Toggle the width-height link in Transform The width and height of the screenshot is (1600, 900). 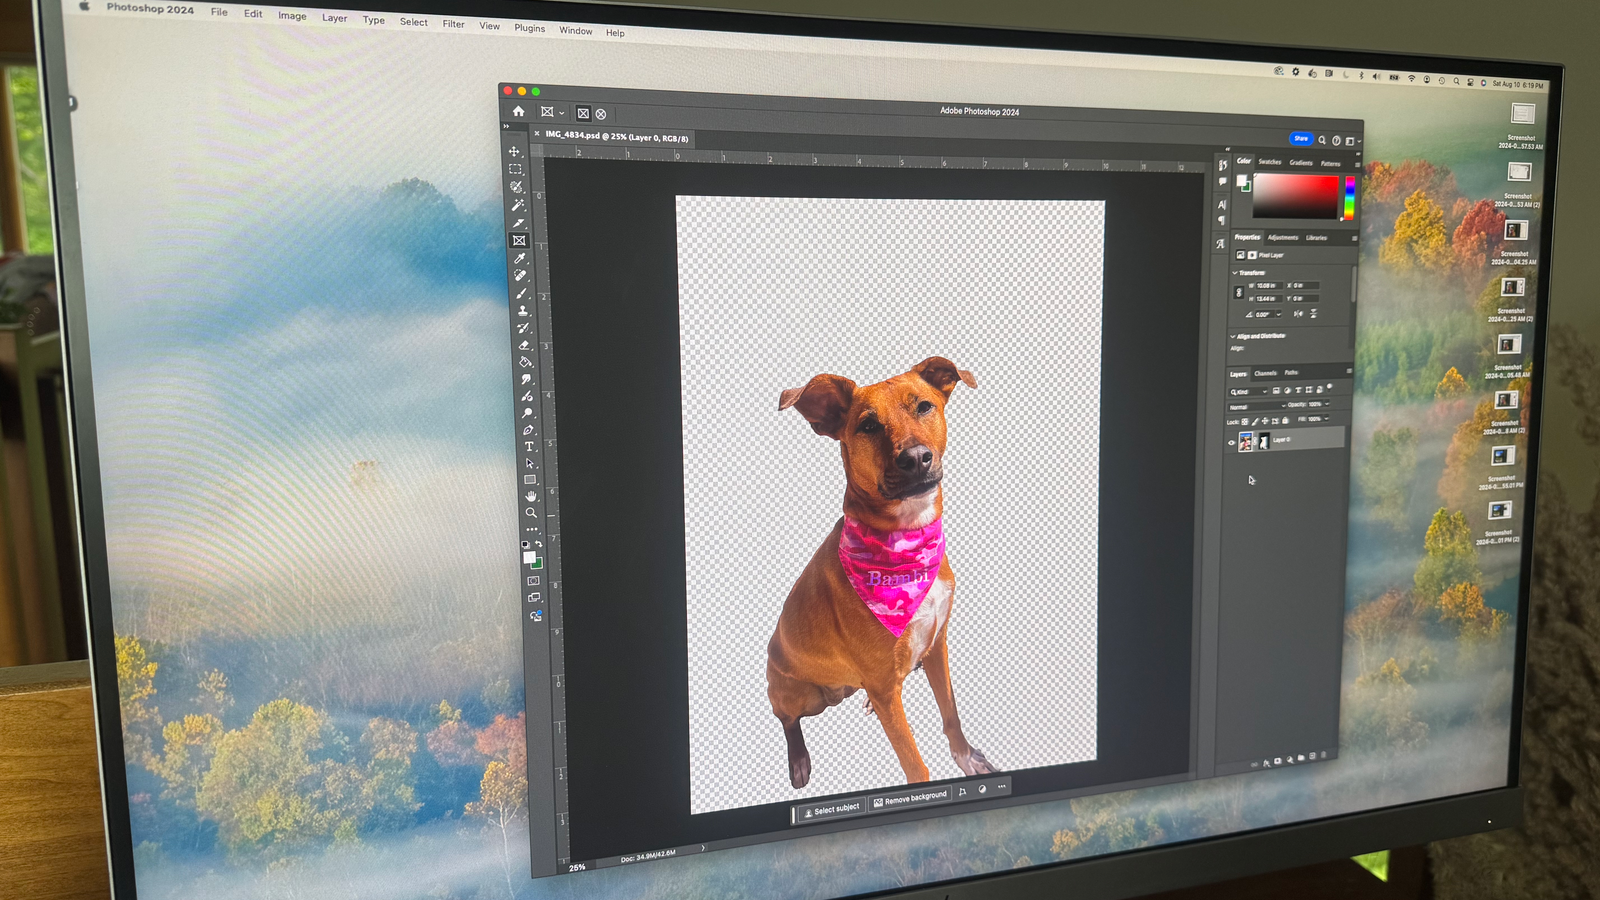coord(1239,292)
